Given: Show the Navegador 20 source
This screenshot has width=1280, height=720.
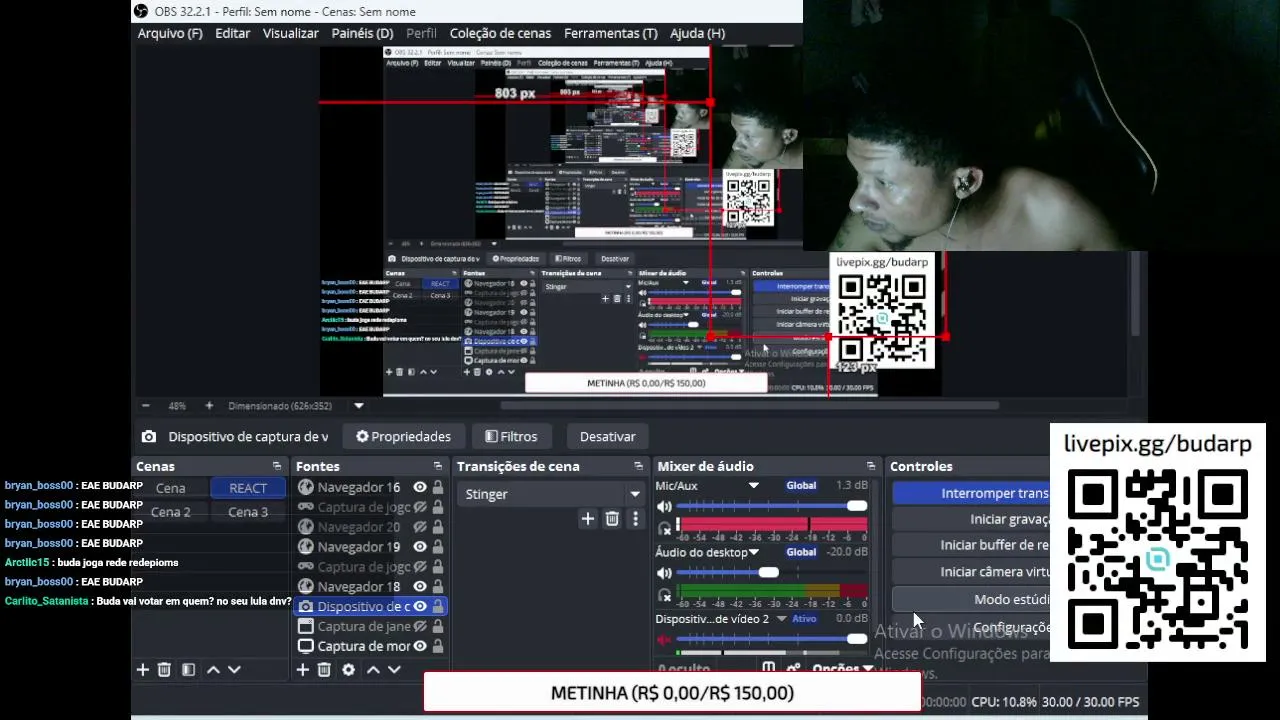Looking at the screenshot, I should tap(420, 527).
